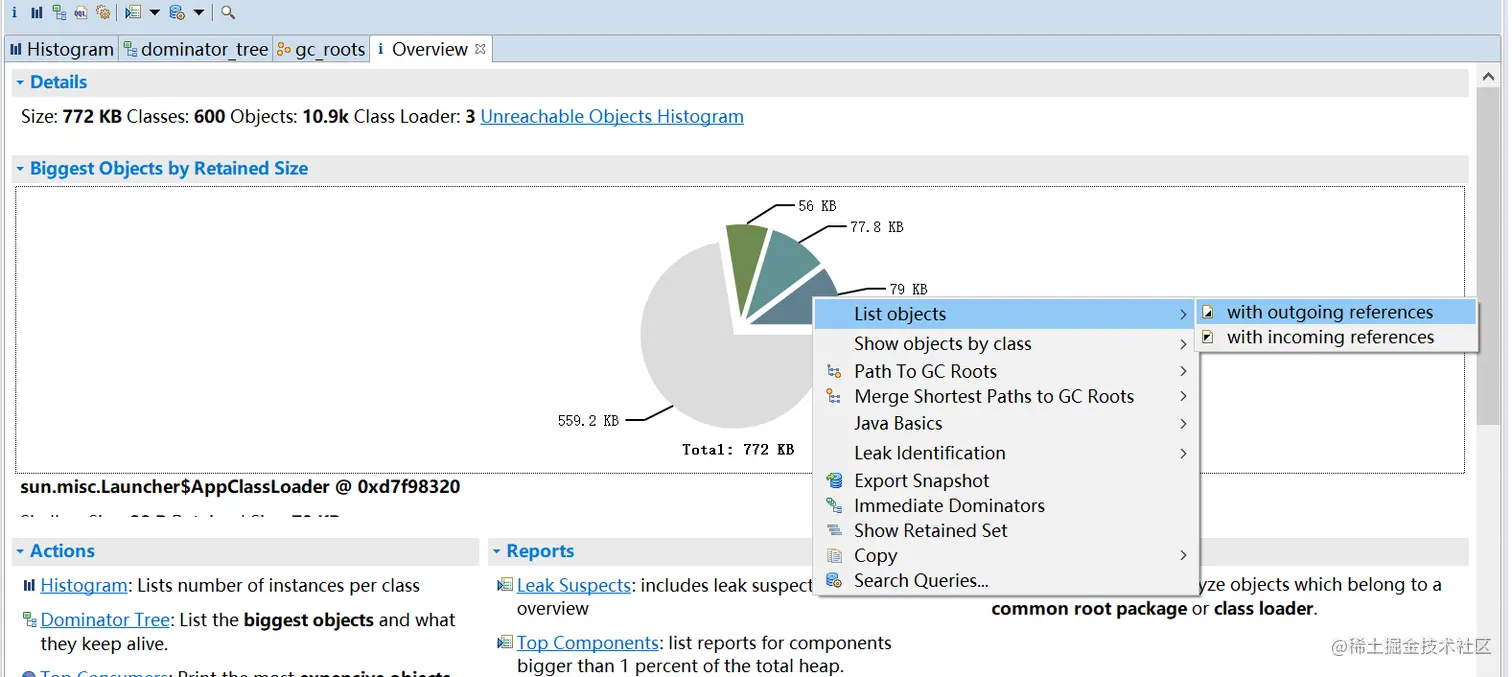Open the overview info toolbar icon
1512x677 pixels.
(x=14, y=13)
